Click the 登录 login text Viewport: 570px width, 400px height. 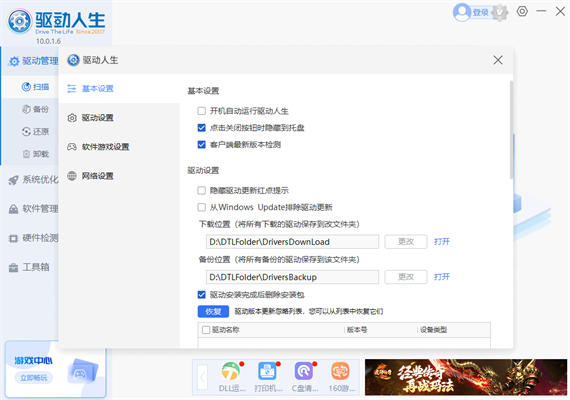pos(481,13)
